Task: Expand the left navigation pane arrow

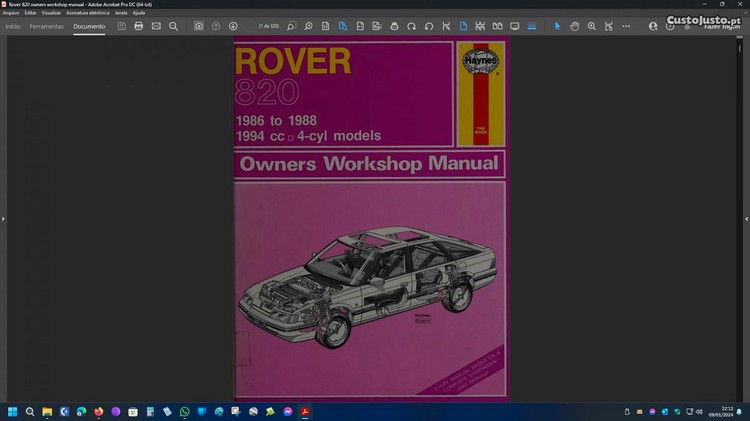Action: click(x=3, y=218)
